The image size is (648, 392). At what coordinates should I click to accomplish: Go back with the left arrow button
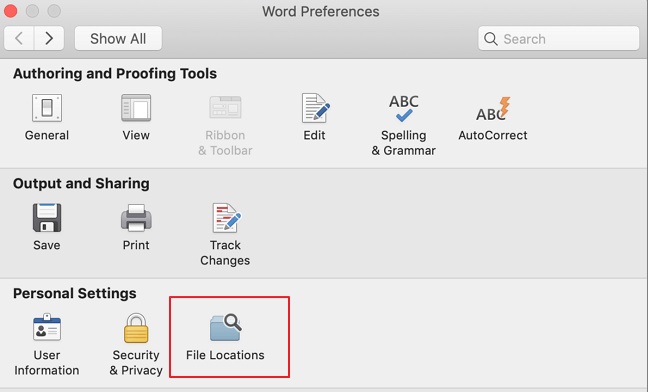[19, 38]
